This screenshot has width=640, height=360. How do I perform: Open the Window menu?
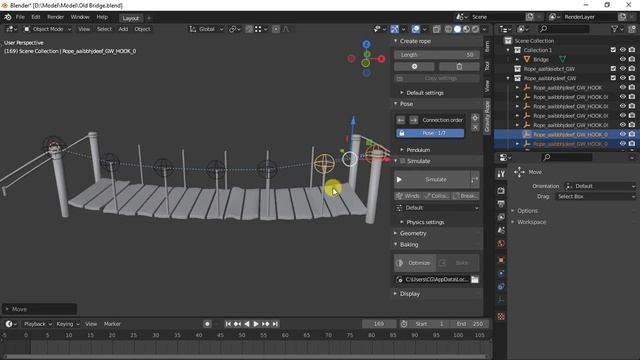pyautogui.click(x=80, y=17)
